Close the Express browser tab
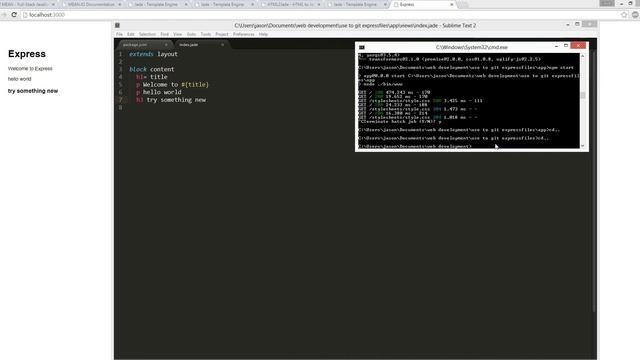Image resolution: width=640 pixels, height=360 pixels. 451,4
